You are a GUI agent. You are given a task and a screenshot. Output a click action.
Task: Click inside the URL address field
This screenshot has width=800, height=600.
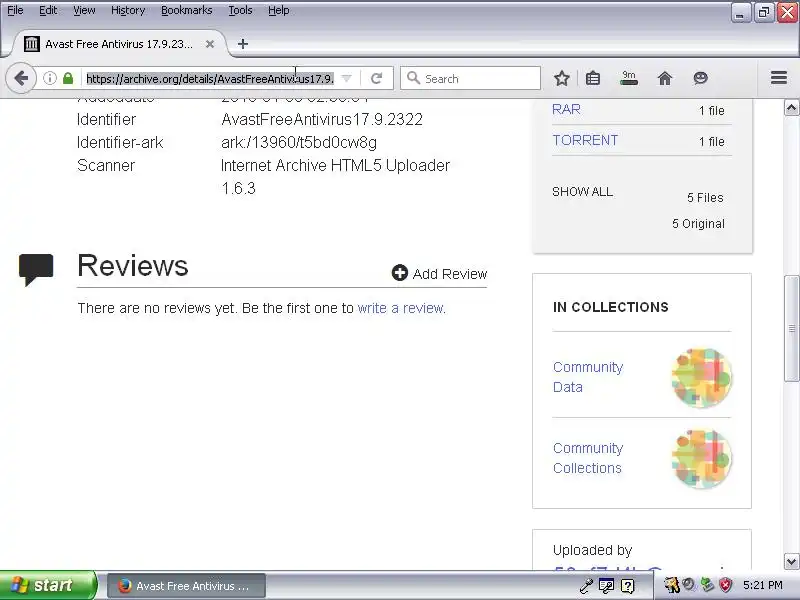tap(210, 79)
